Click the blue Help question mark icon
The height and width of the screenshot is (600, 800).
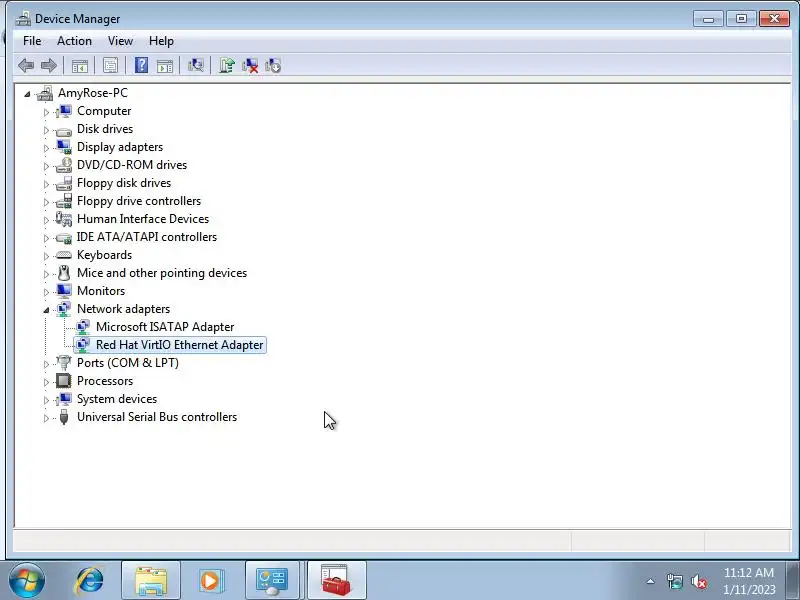[x=141, y=65]
